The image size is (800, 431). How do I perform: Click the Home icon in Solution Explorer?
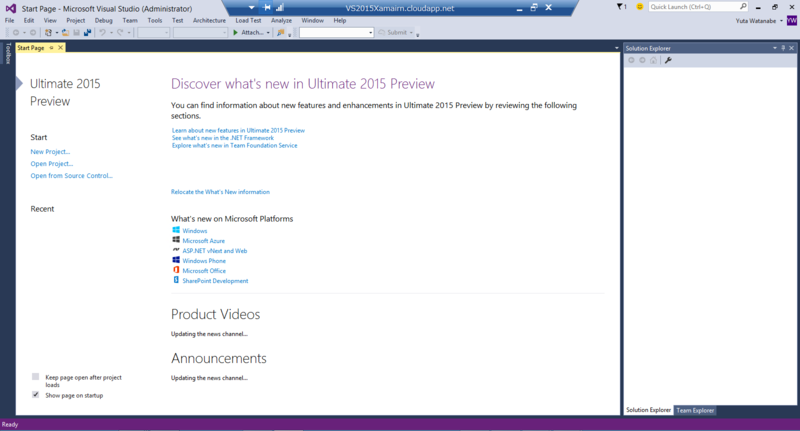coord(653,60)
